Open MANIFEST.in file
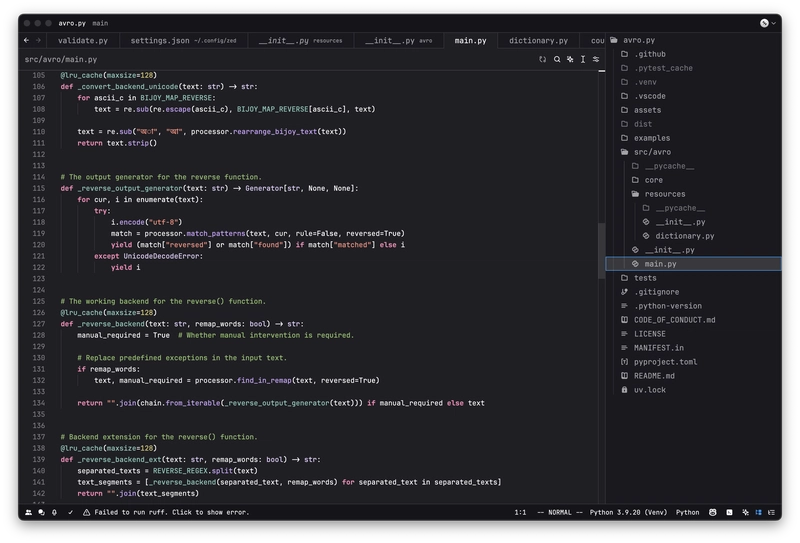This screenshot has width=800, height=543. click(x=693, y=348)
